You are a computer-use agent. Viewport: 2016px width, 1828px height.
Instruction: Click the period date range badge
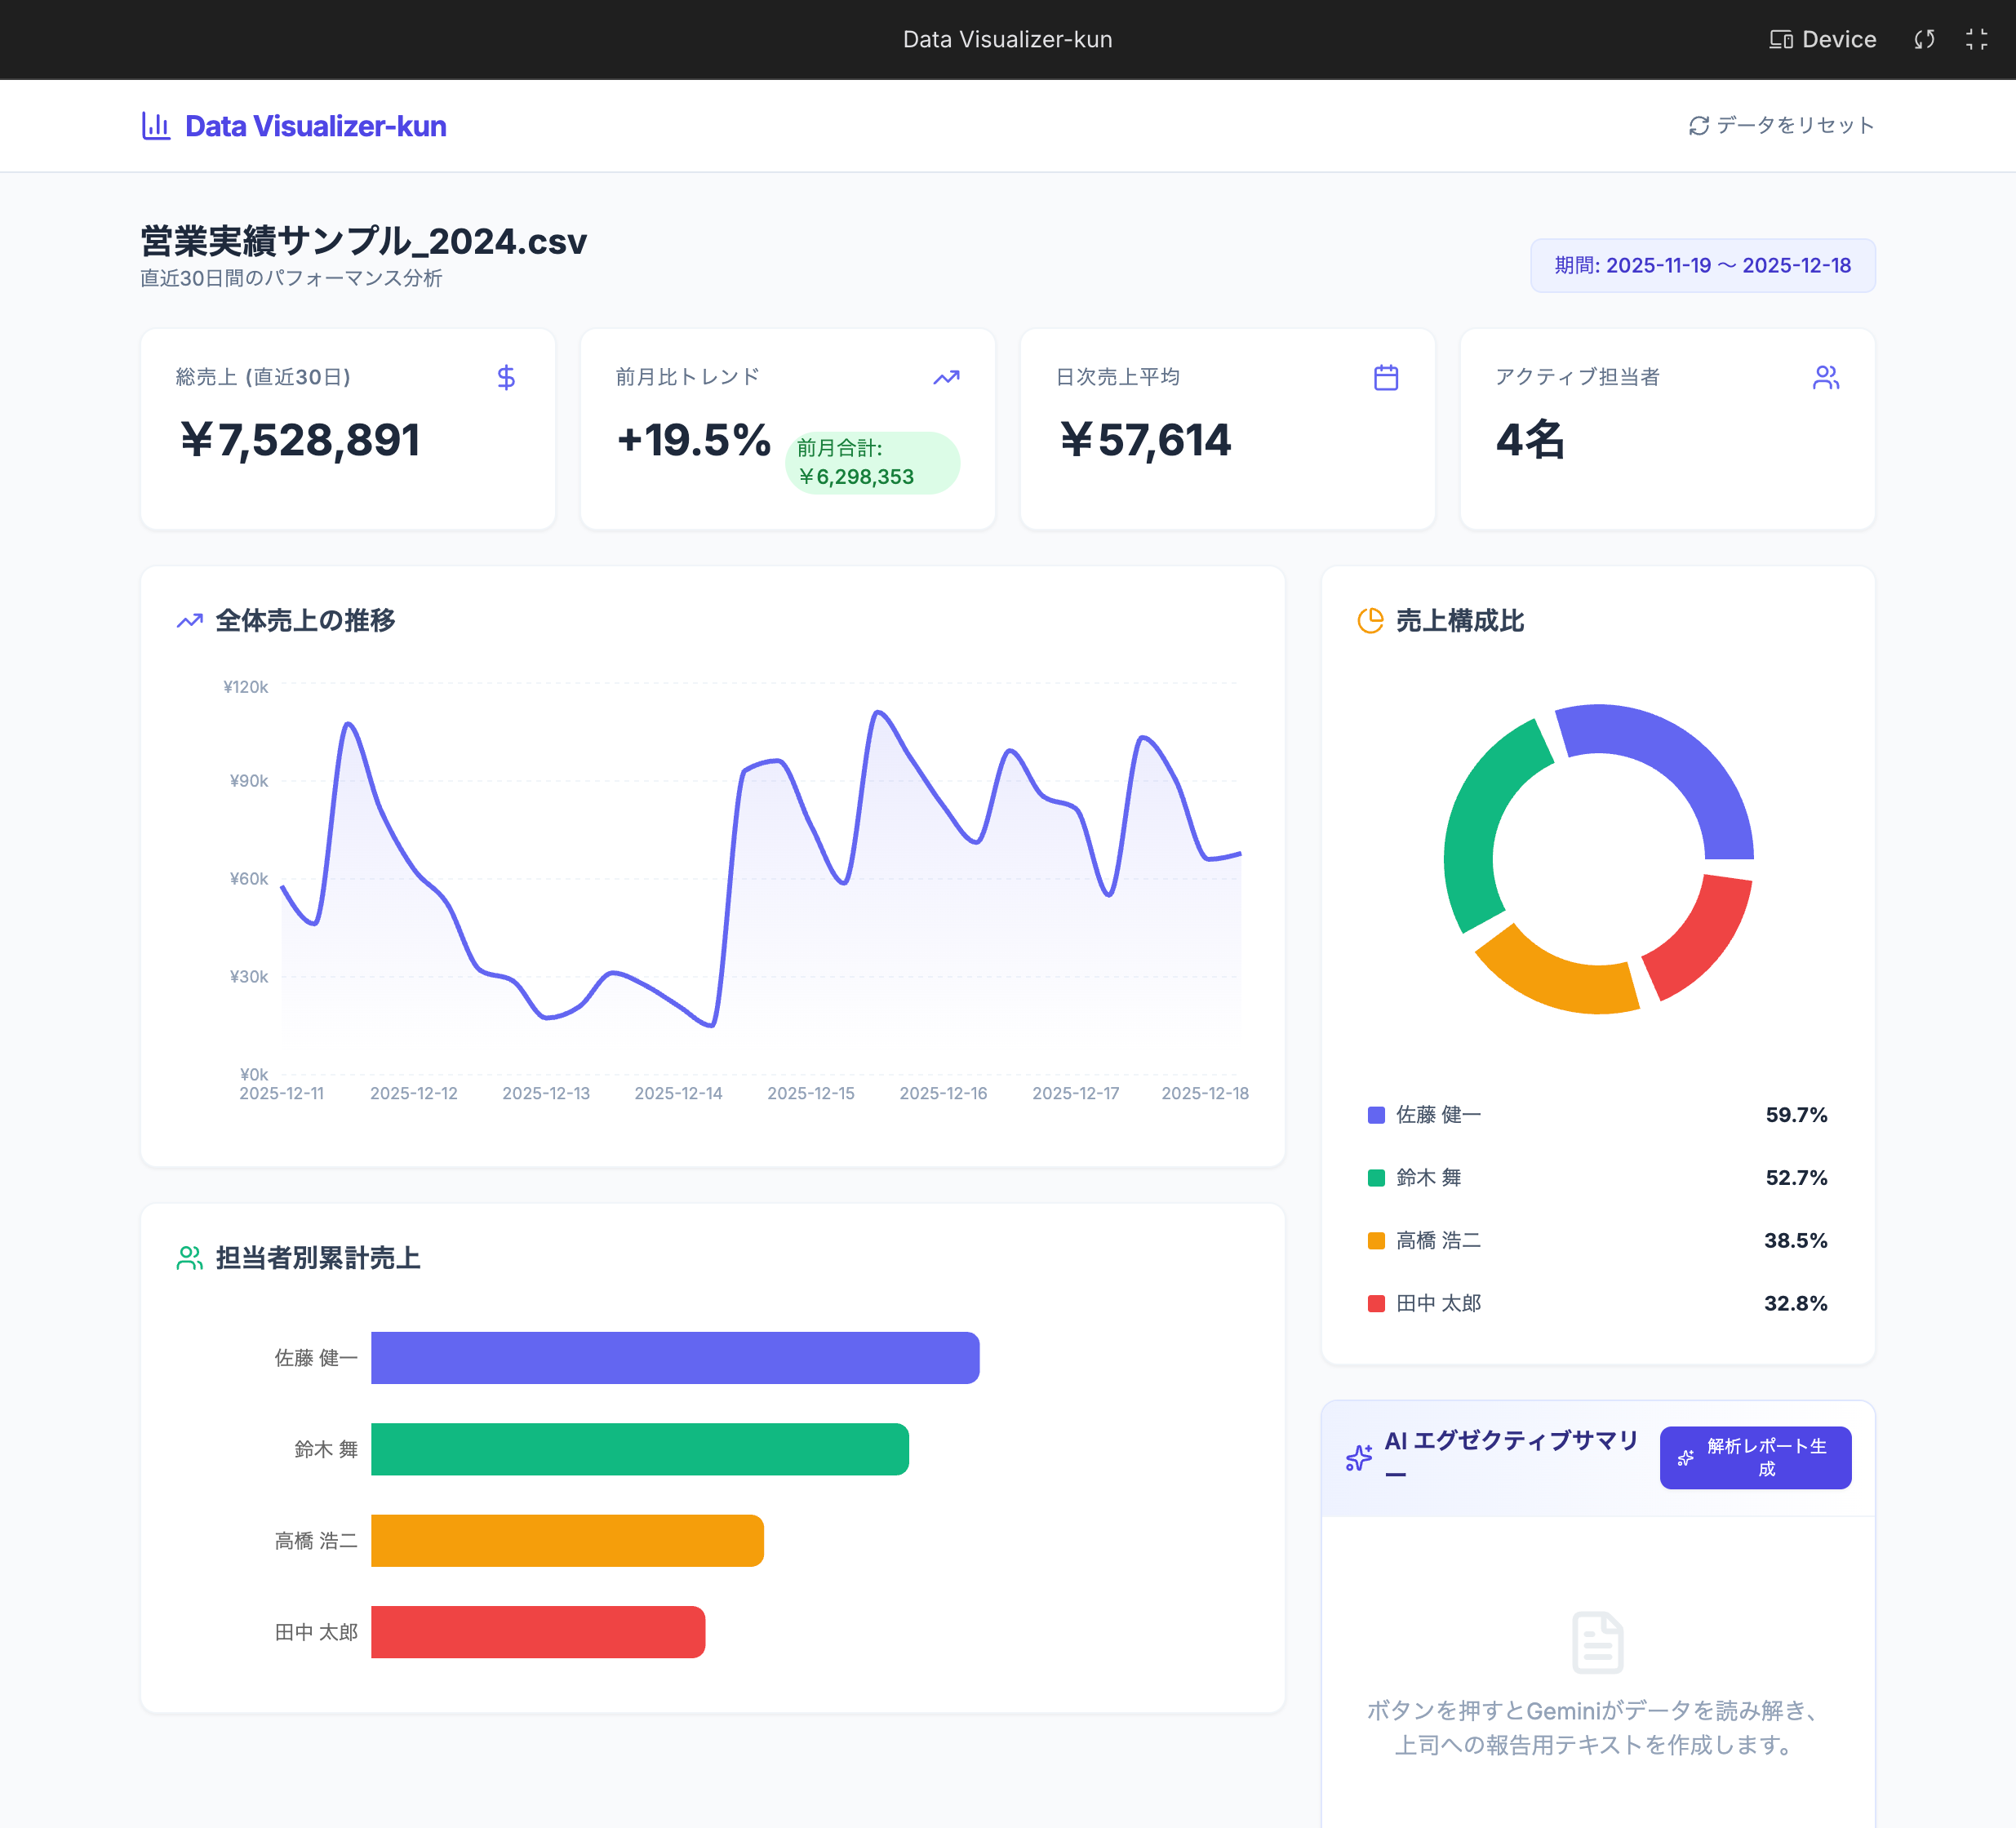[1702, 265]
